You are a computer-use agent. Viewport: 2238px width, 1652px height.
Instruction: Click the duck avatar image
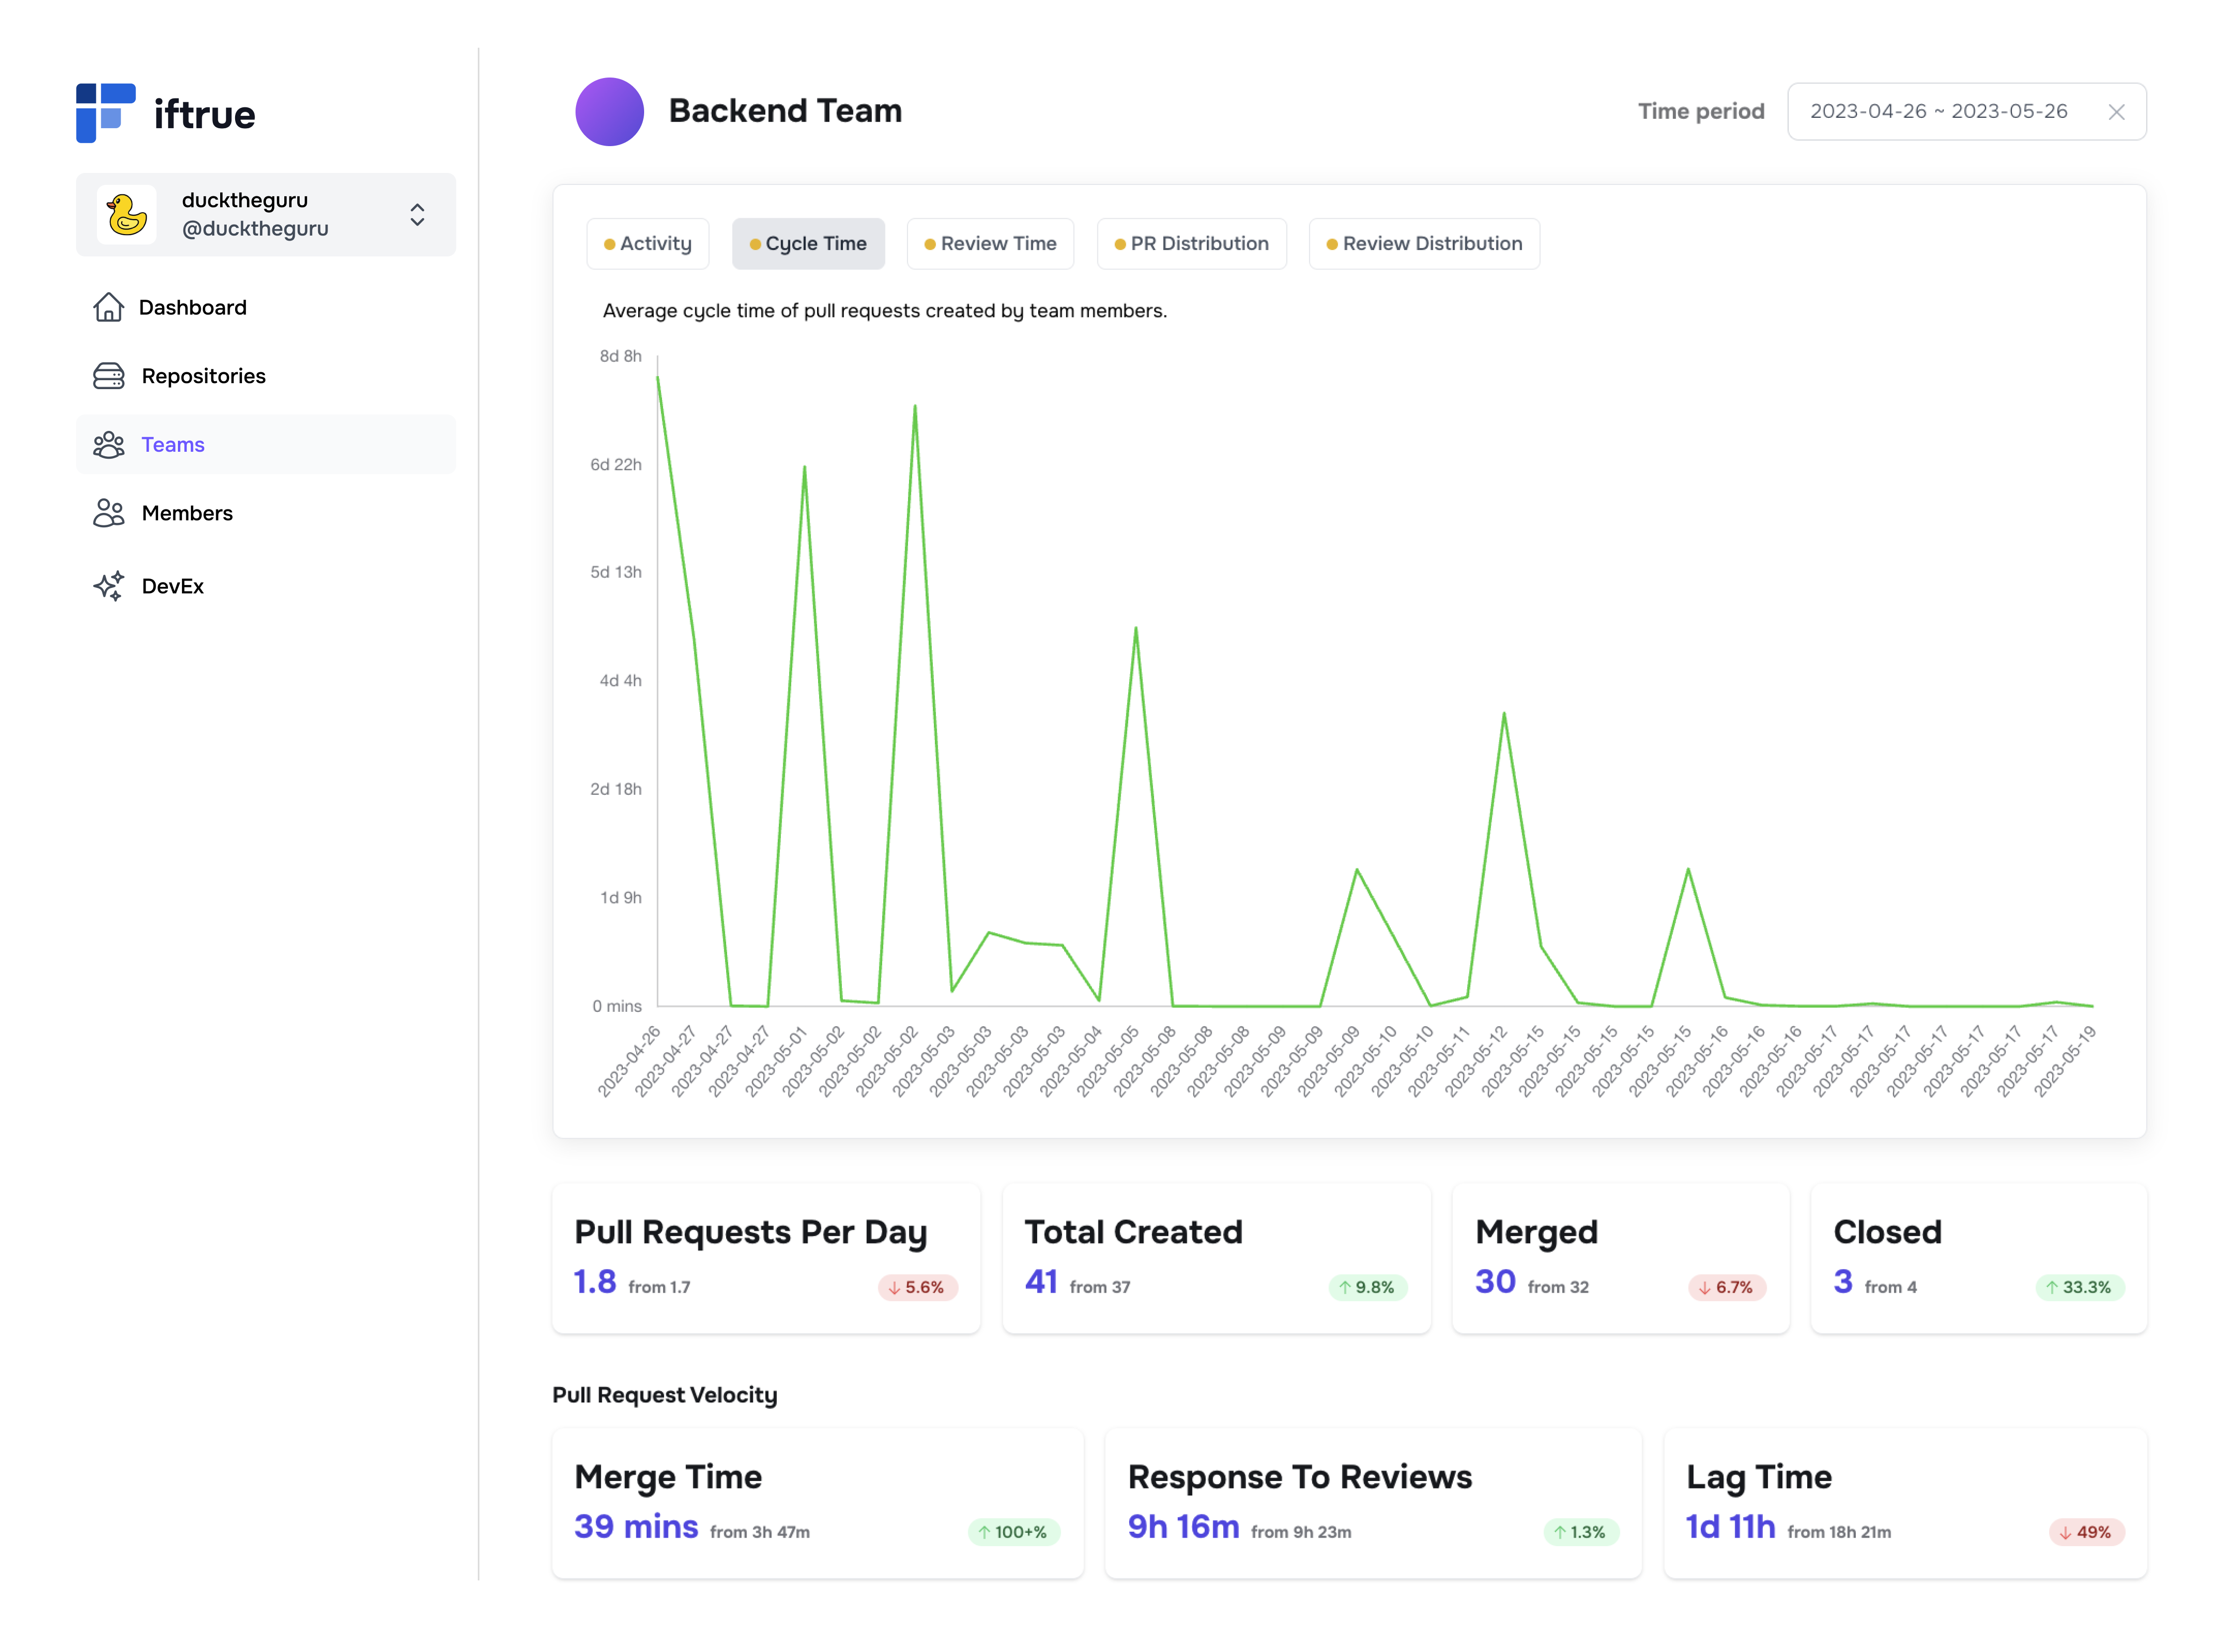(x=127, y=214)
